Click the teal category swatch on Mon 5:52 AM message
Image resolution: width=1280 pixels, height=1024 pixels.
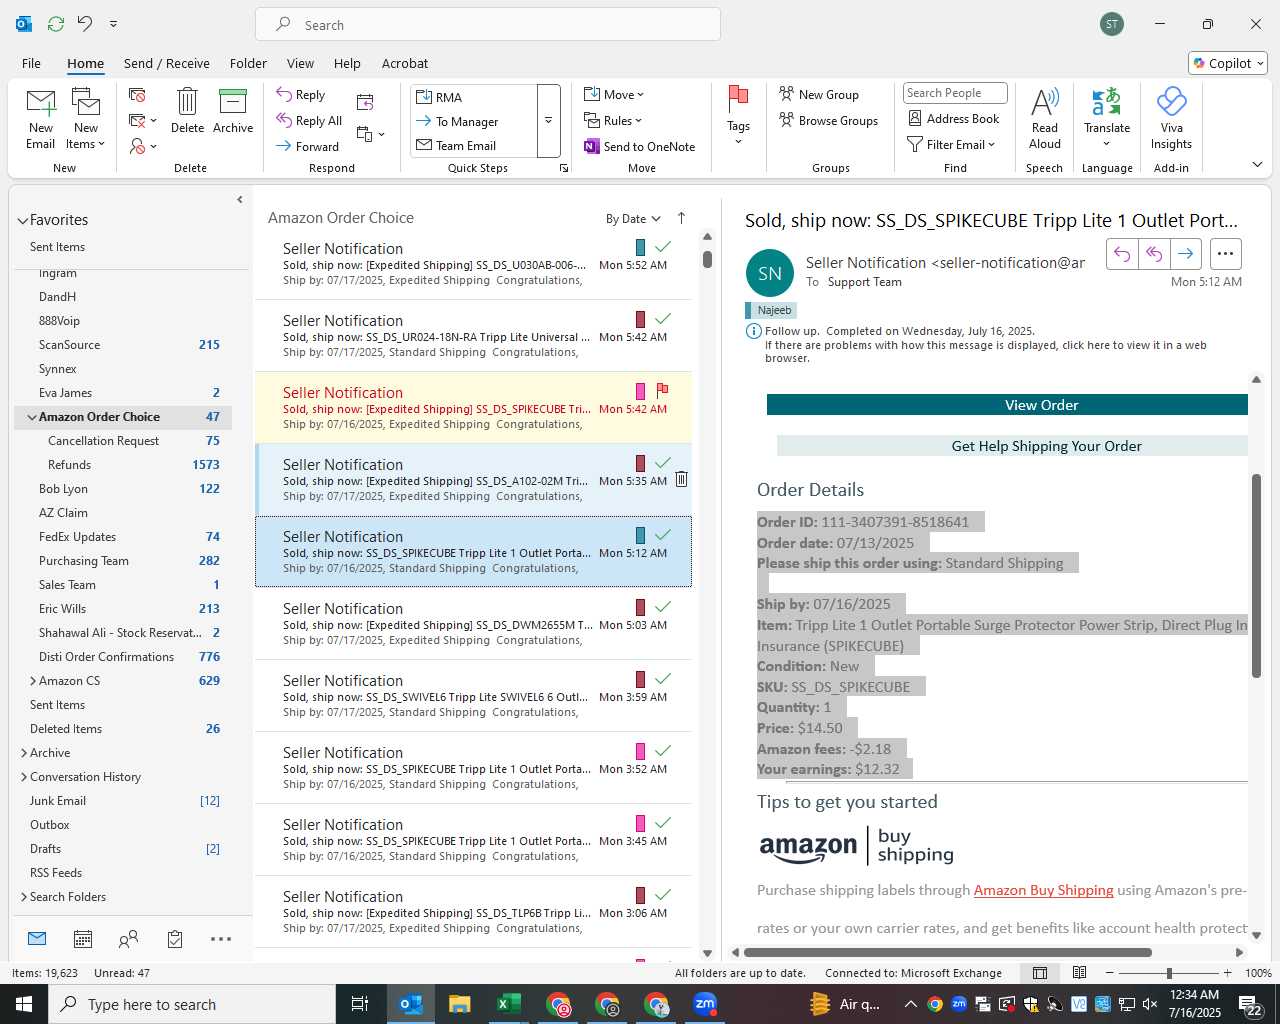click(x=640, y=247)
